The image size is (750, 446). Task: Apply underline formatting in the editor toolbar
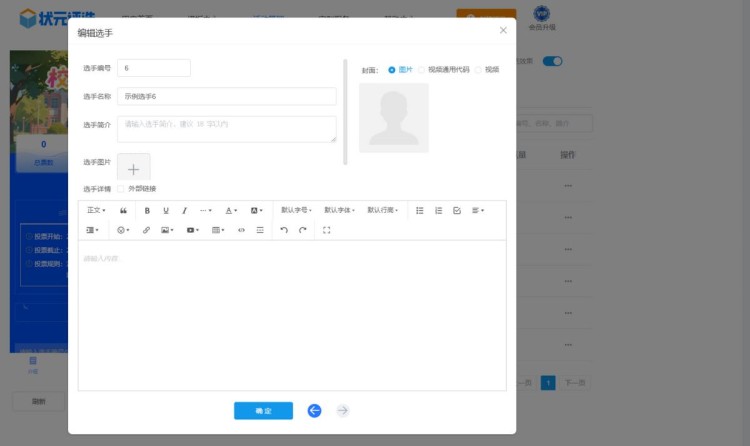point(166,211)
